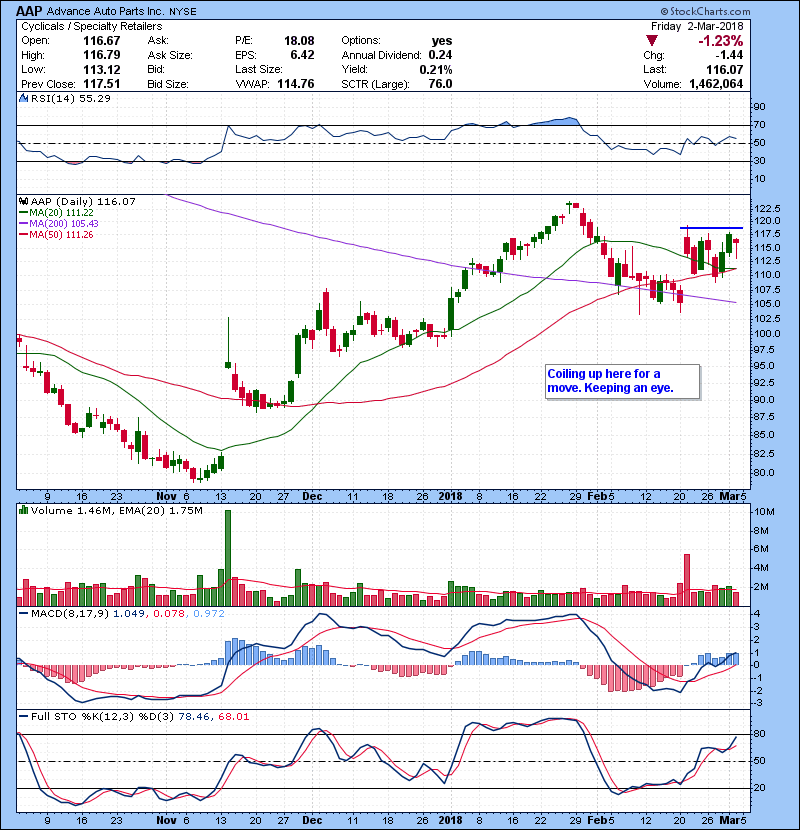800x830 pixels.
Task: Click the stochastic 20 axis label
Action: tap(760, 788)
